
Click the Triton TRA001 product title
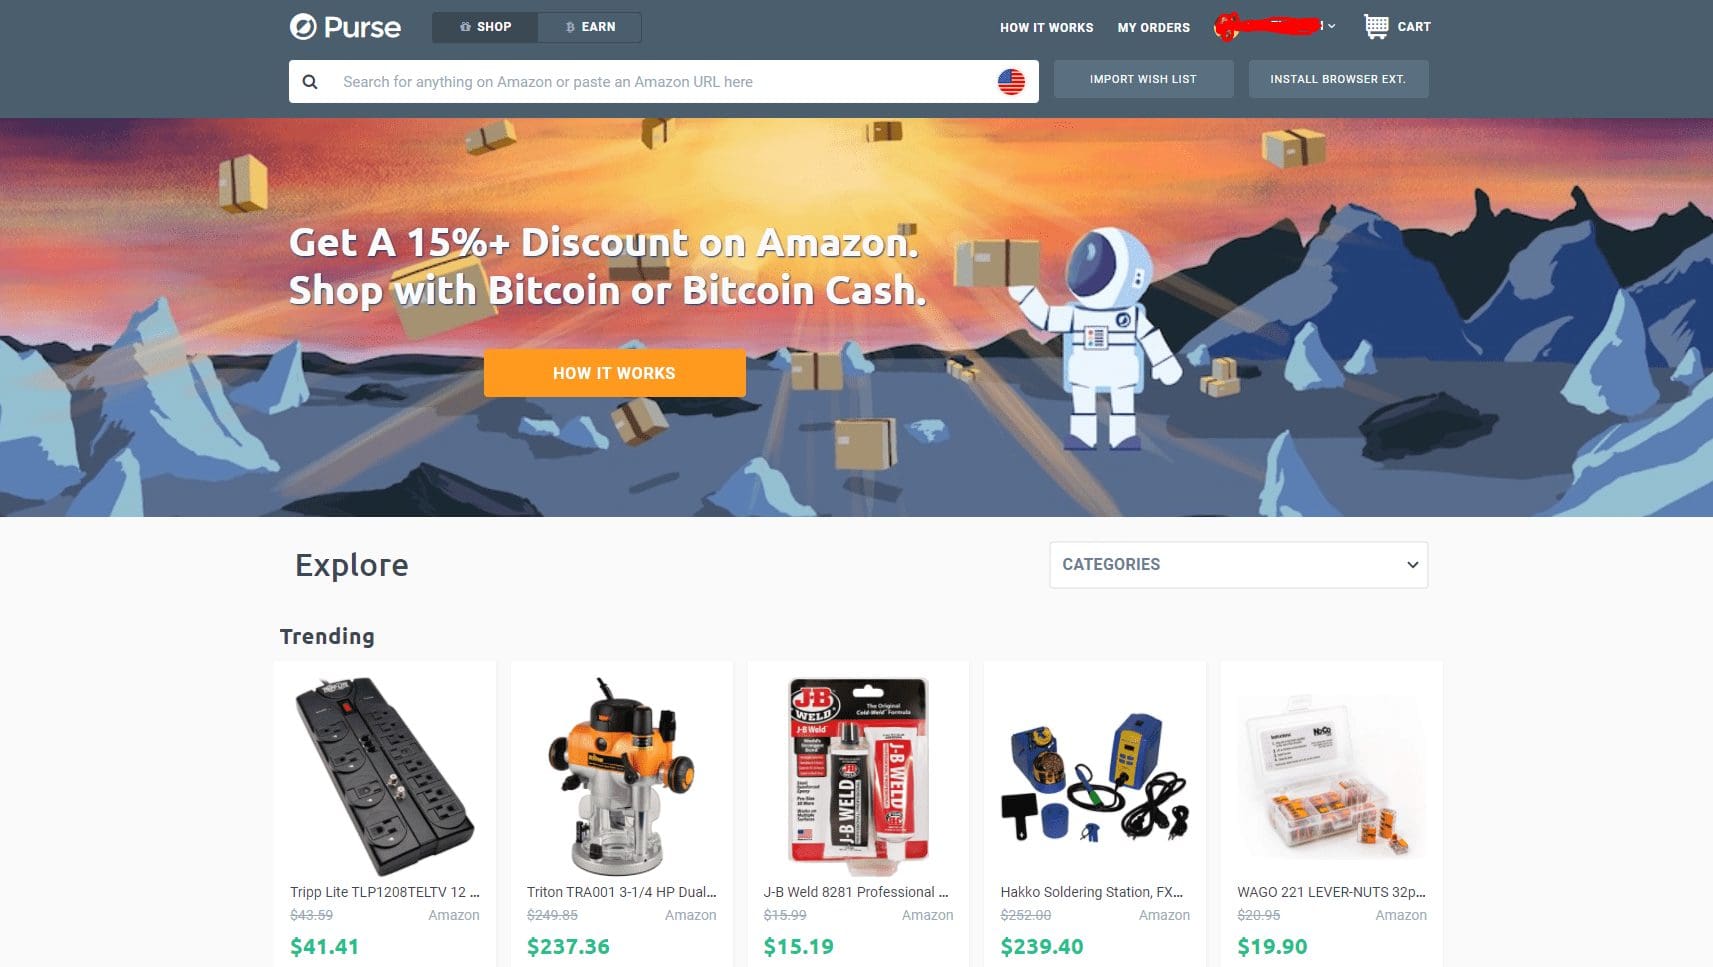point(621,892)
